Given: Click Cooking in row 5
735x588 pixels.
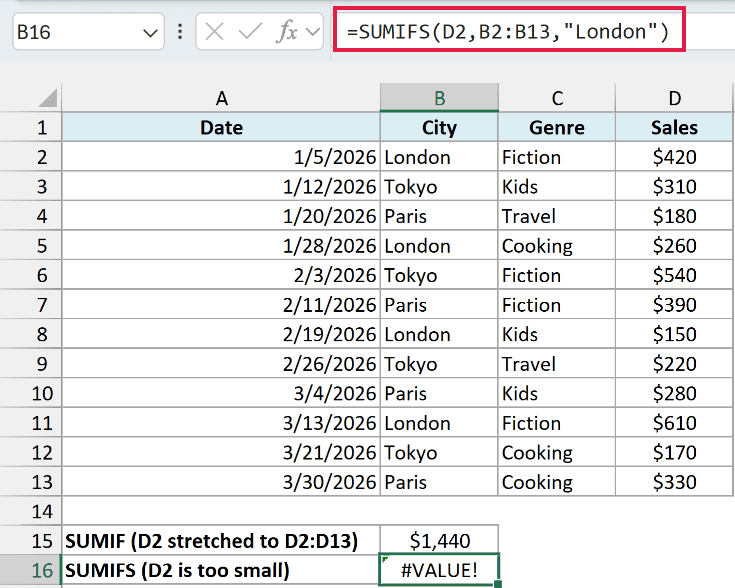Looking at the screenshot, I should [557, 246].
